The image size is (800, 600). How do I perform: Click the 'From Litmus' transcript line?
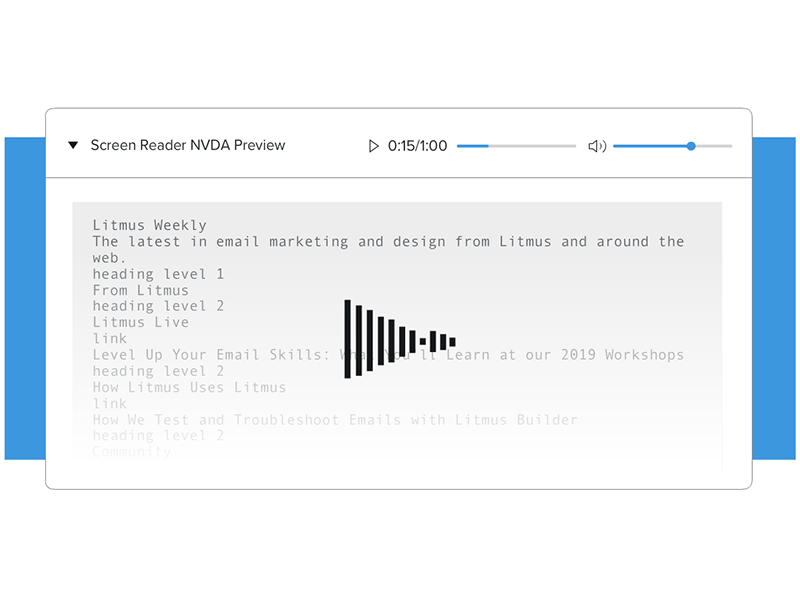pos(141,290)
